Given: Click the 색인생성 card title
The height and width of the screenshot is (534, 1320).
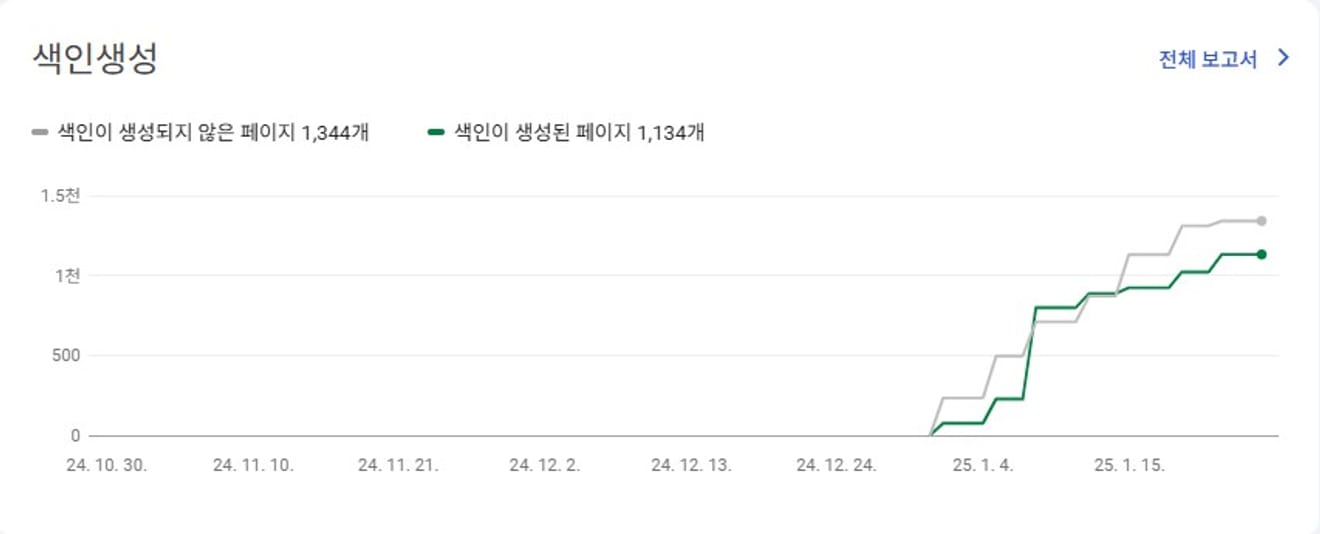Looking at the screenshot, I should (95, 58).
